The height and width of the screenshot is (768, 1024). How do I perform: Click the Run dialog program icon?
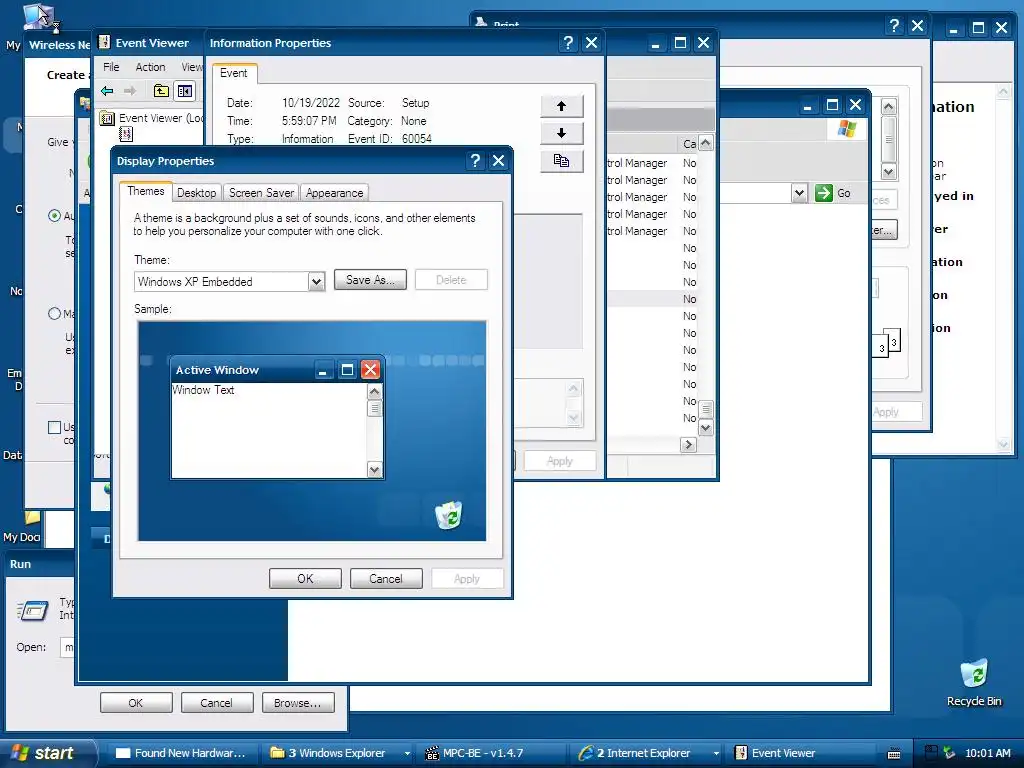(33, 611)
